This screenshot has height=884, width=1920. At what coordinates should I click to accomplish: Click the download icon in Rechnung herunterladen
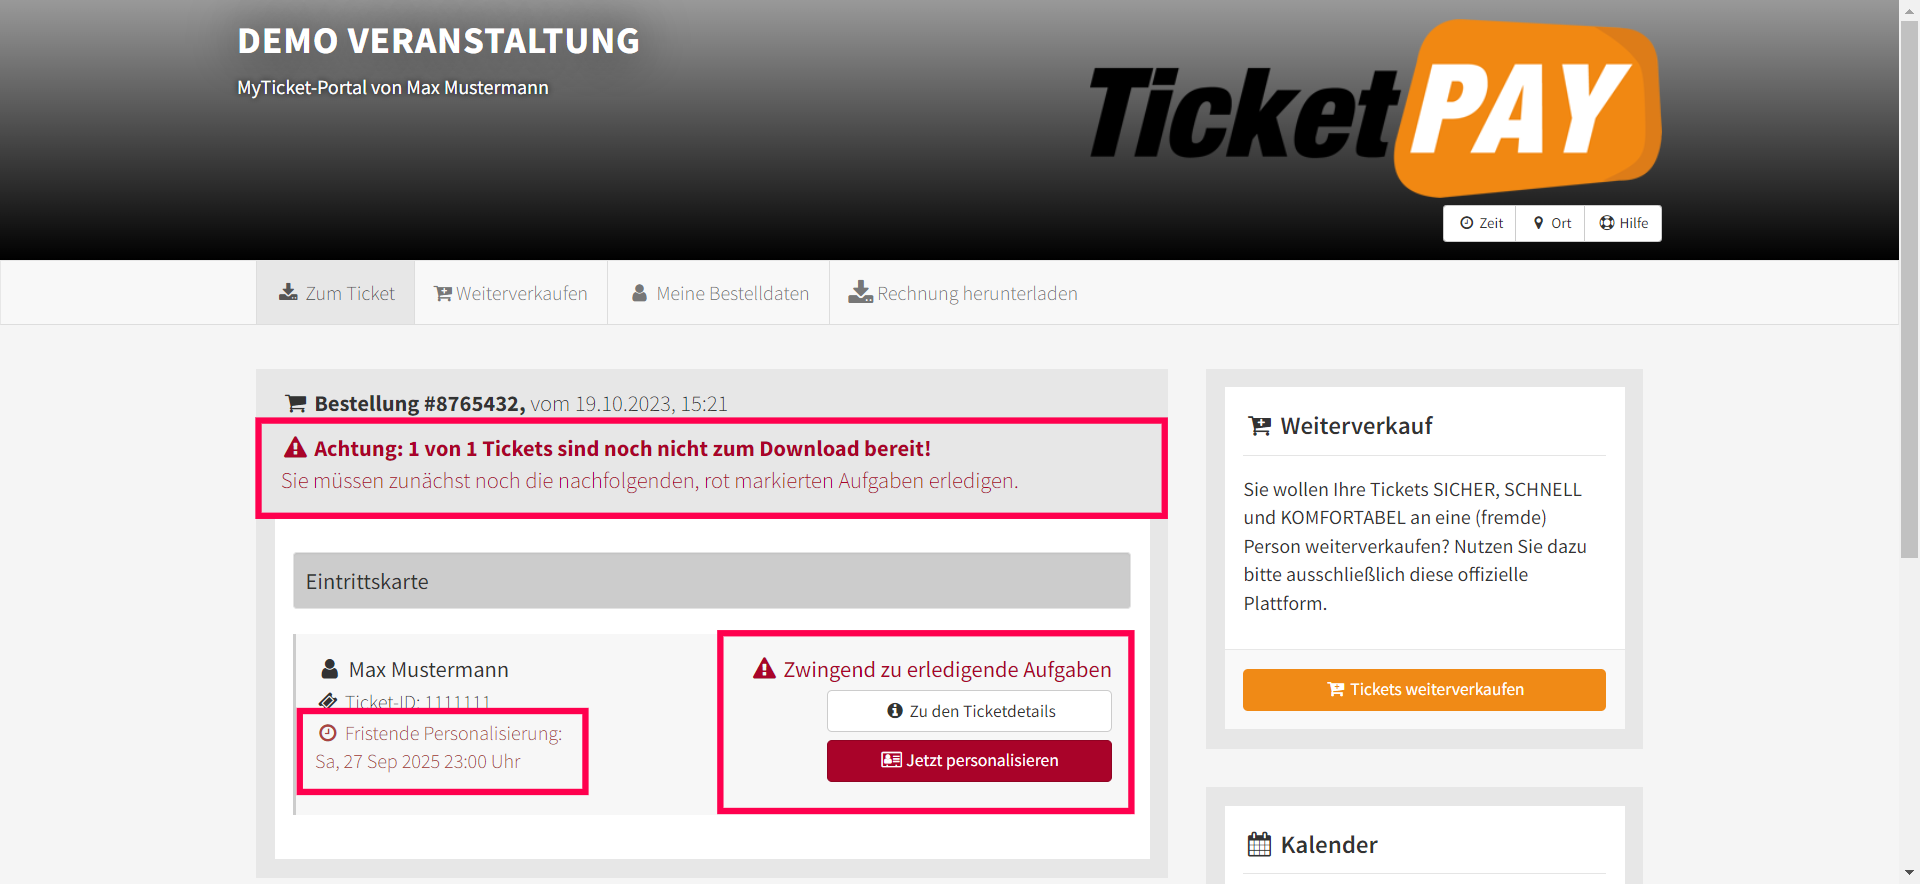[x=860, y=292]
